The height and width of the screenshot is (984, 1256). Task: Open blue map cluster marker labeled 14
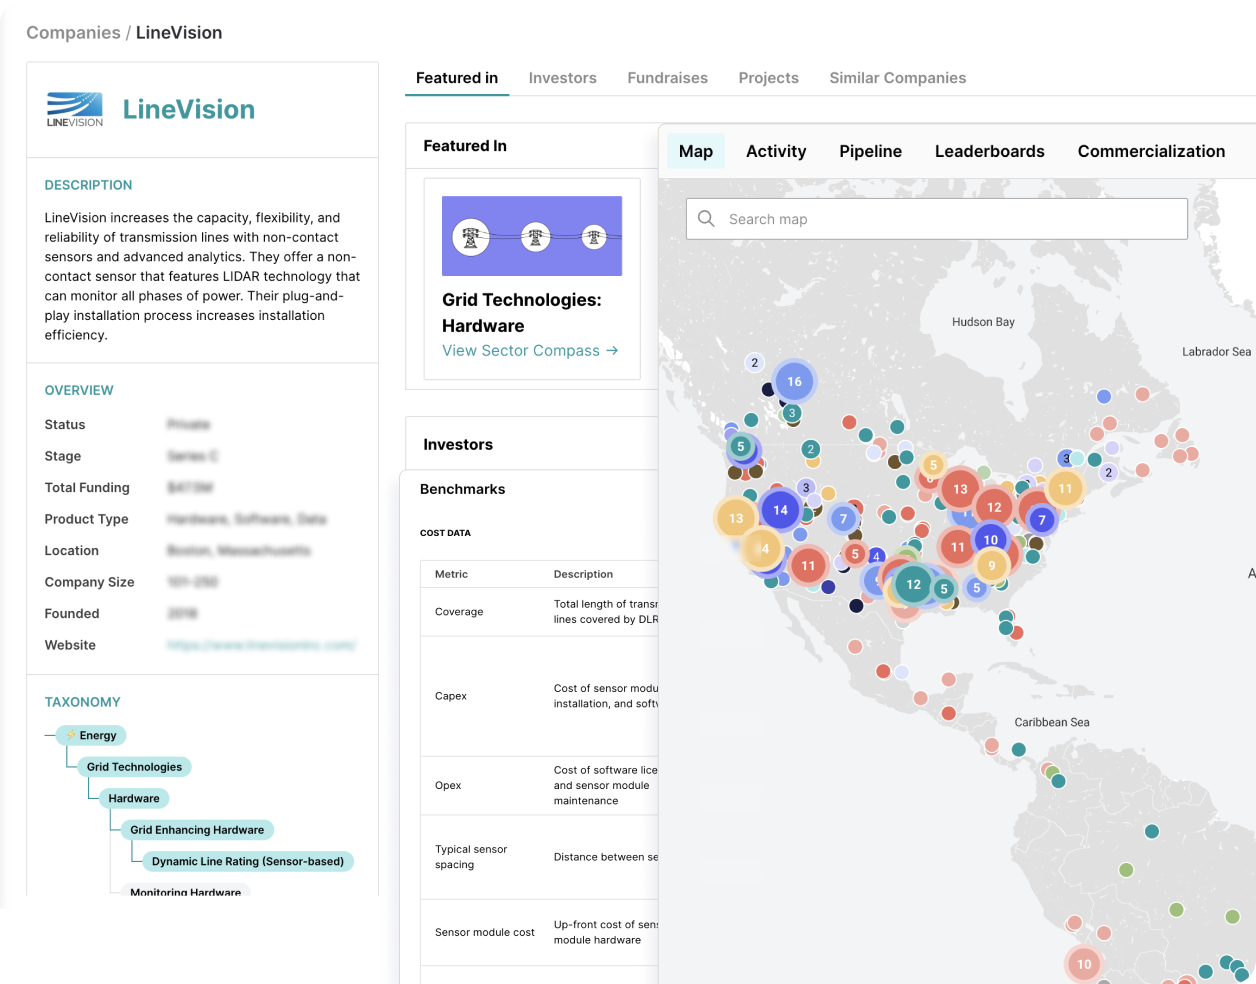(780, 510)
